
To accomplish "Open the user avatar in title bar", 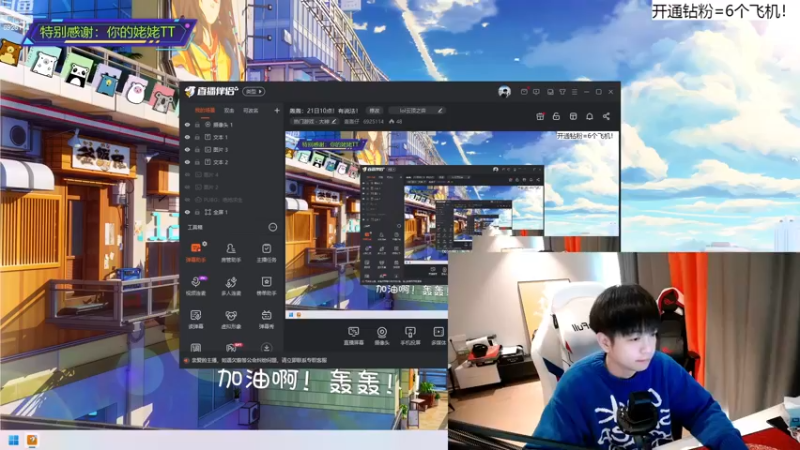I will 504,92.
